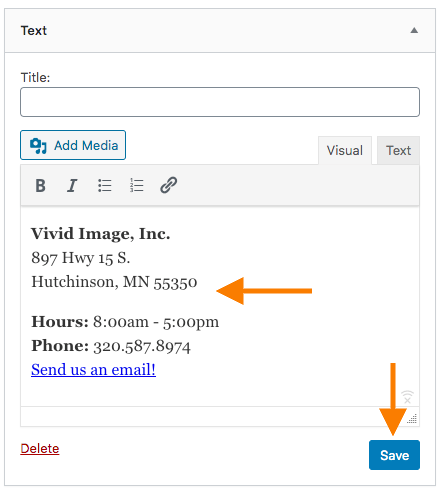
Task: Insert a numbered list
Action: pos(137,185)
